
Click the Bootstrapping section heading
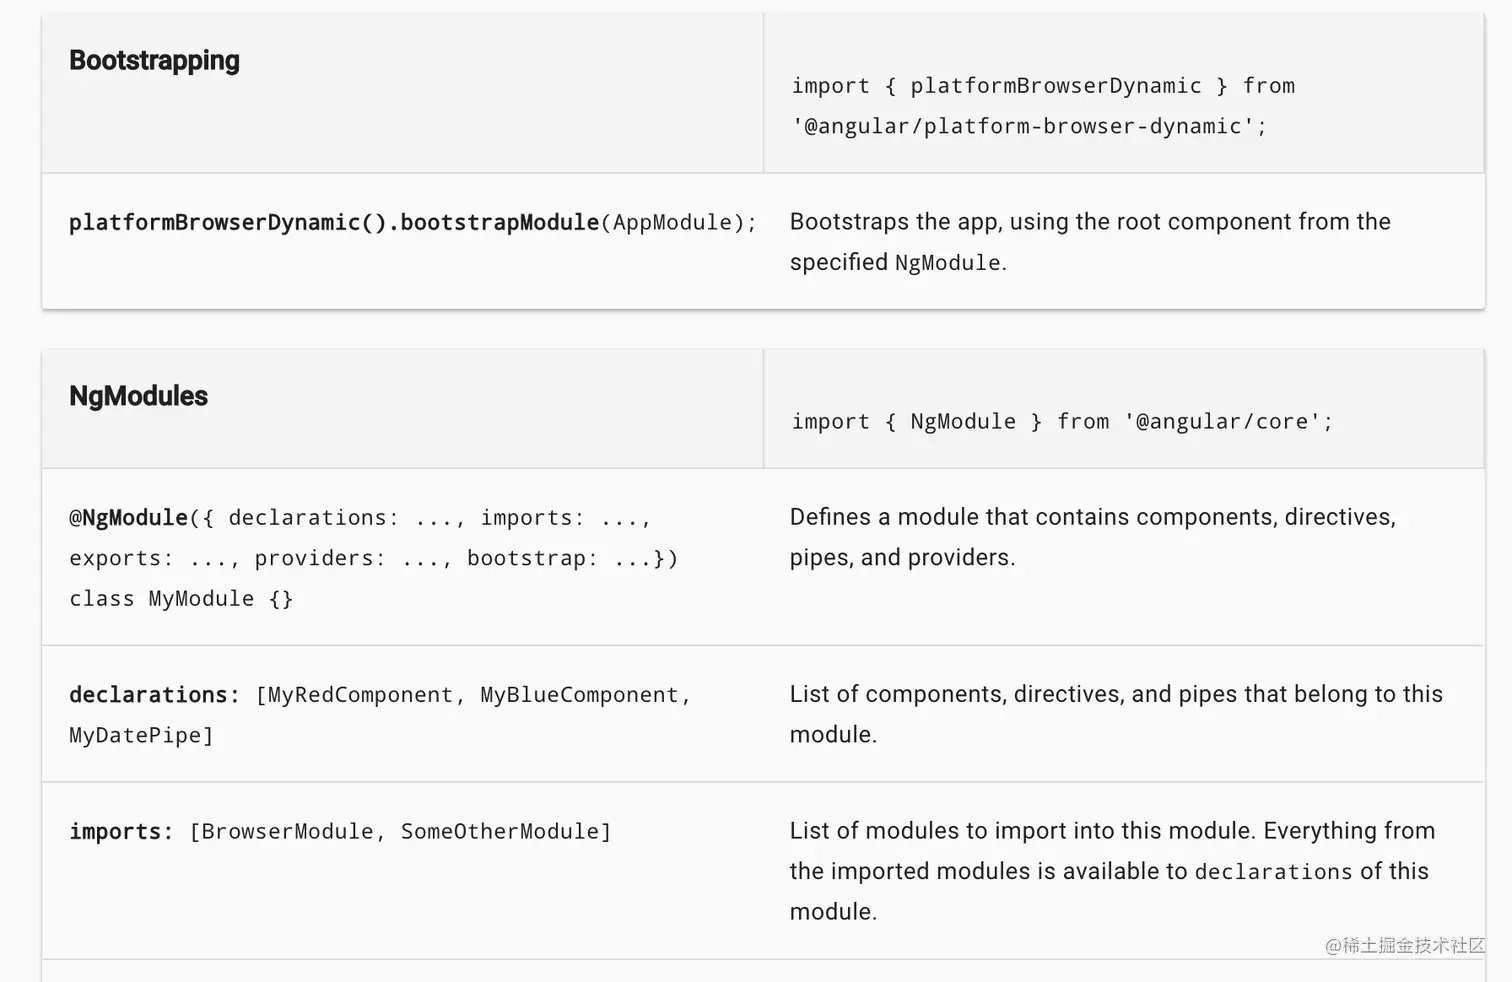point(154,61)
